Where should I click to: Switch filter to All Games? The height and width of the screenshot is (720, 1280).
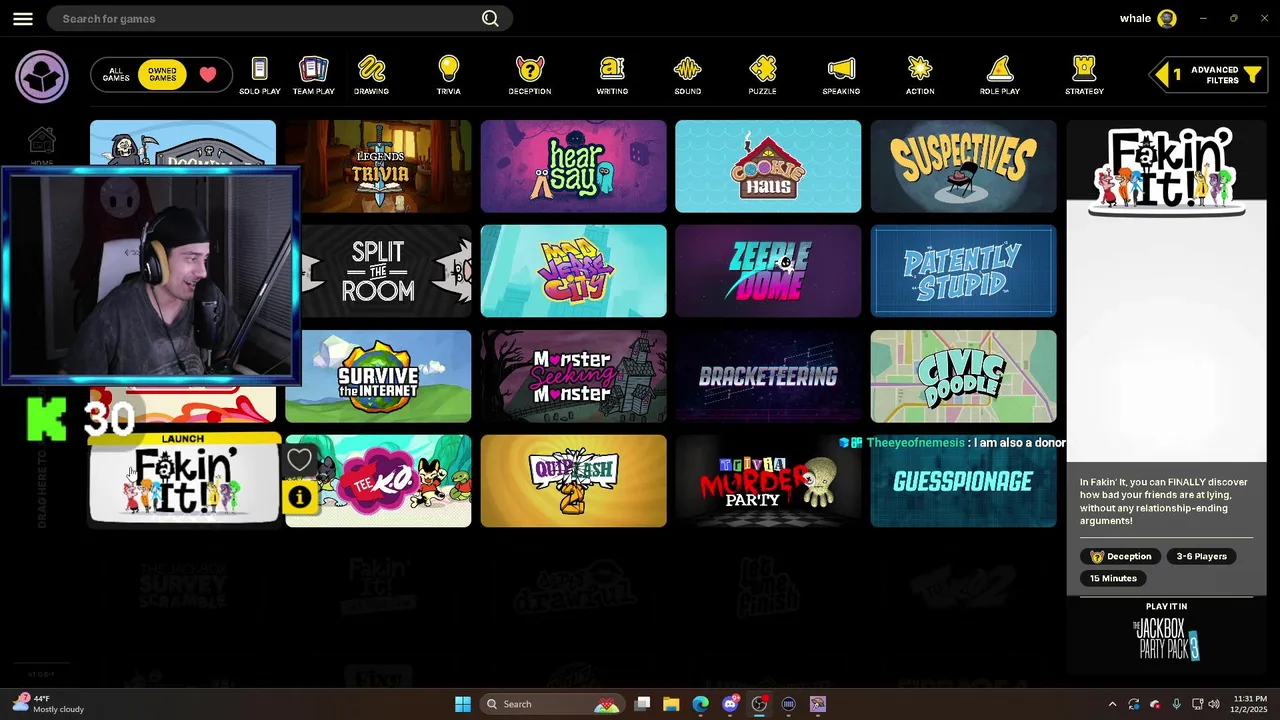(116, 75)
